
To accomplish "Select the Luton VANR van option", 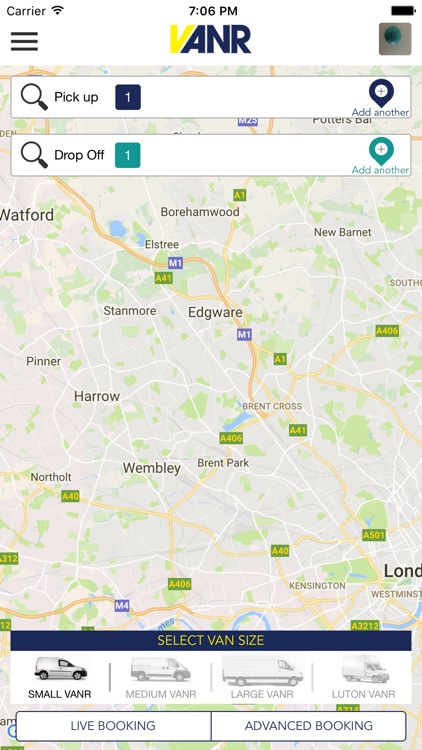I will (x=363, y=678).
